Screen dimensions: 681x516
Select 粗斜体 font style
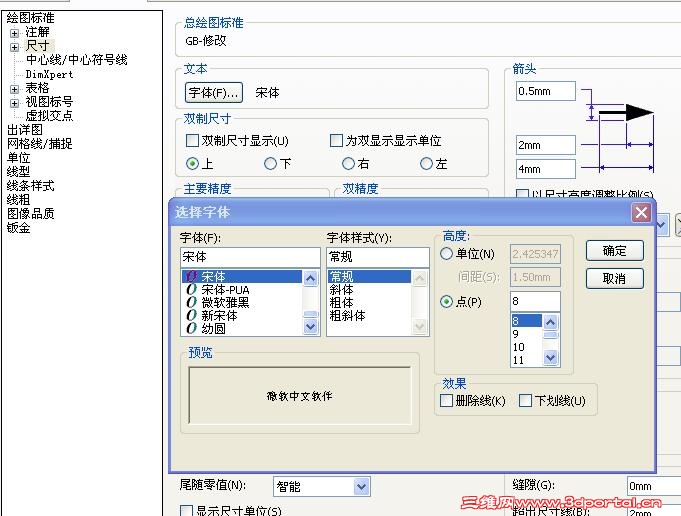(x=369, y=315)
